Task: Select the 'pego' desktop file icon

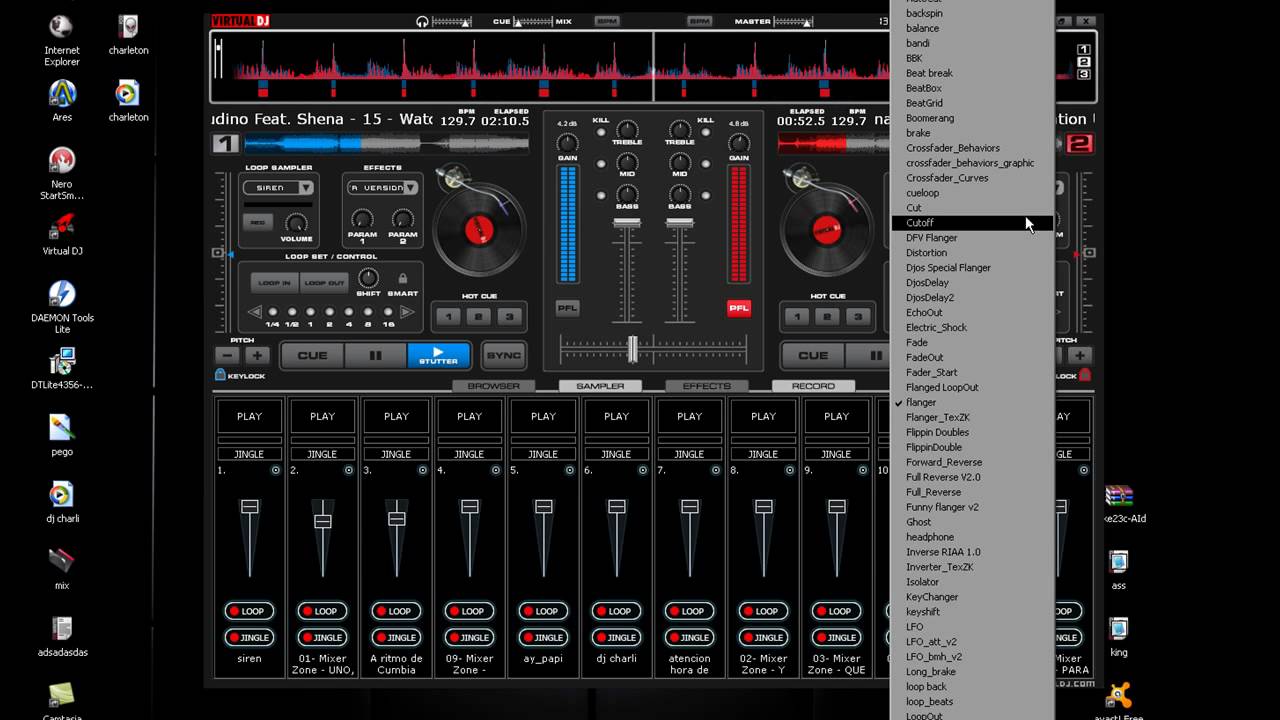Action: pos(62,434)
